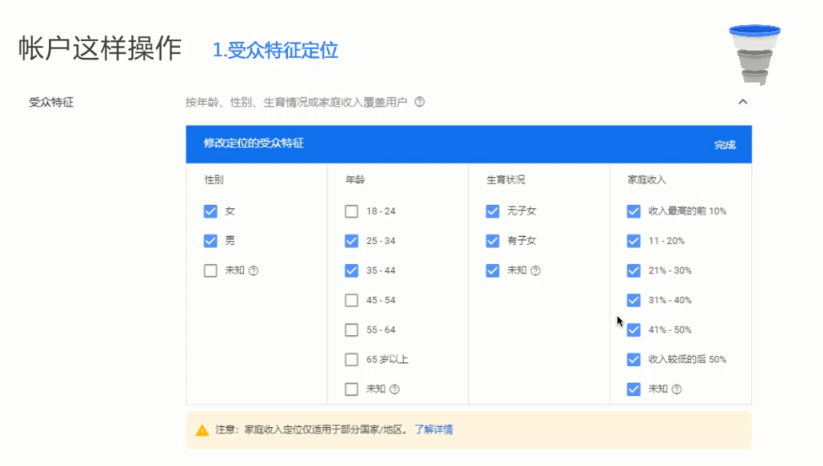
Task: Check the unknown gender 未知 checkbox
Action: pos(210,270)
